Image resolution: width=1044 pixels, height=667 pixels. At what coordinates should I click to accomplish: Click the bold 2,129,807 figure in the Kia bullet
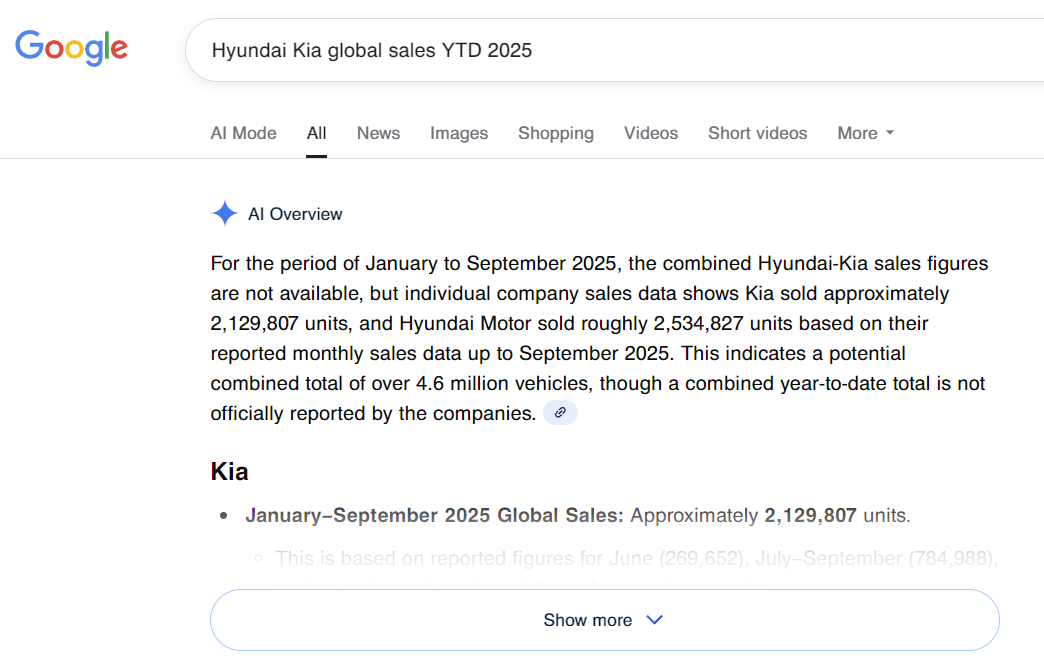click(810, 516)
